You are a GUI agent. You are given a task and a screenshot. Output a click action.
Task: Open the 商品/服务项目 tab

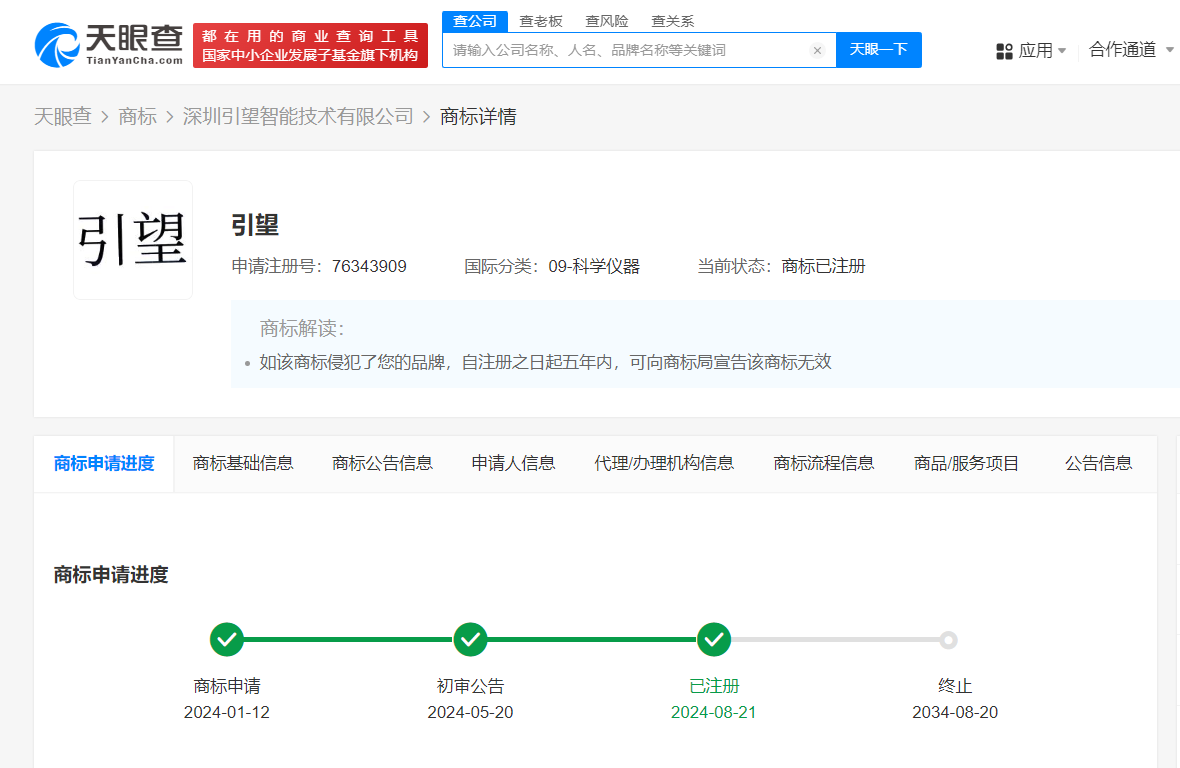click(966, 463)
